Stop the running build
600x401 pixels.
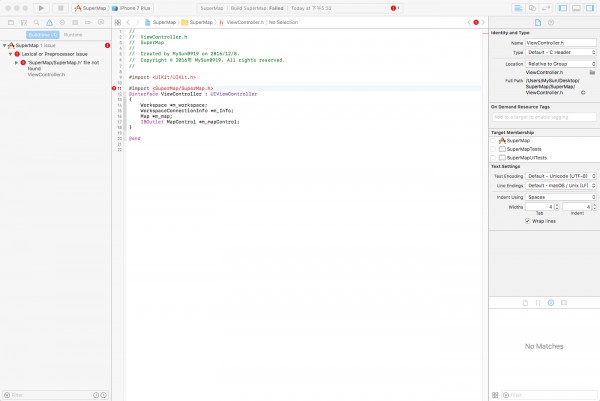60,8
